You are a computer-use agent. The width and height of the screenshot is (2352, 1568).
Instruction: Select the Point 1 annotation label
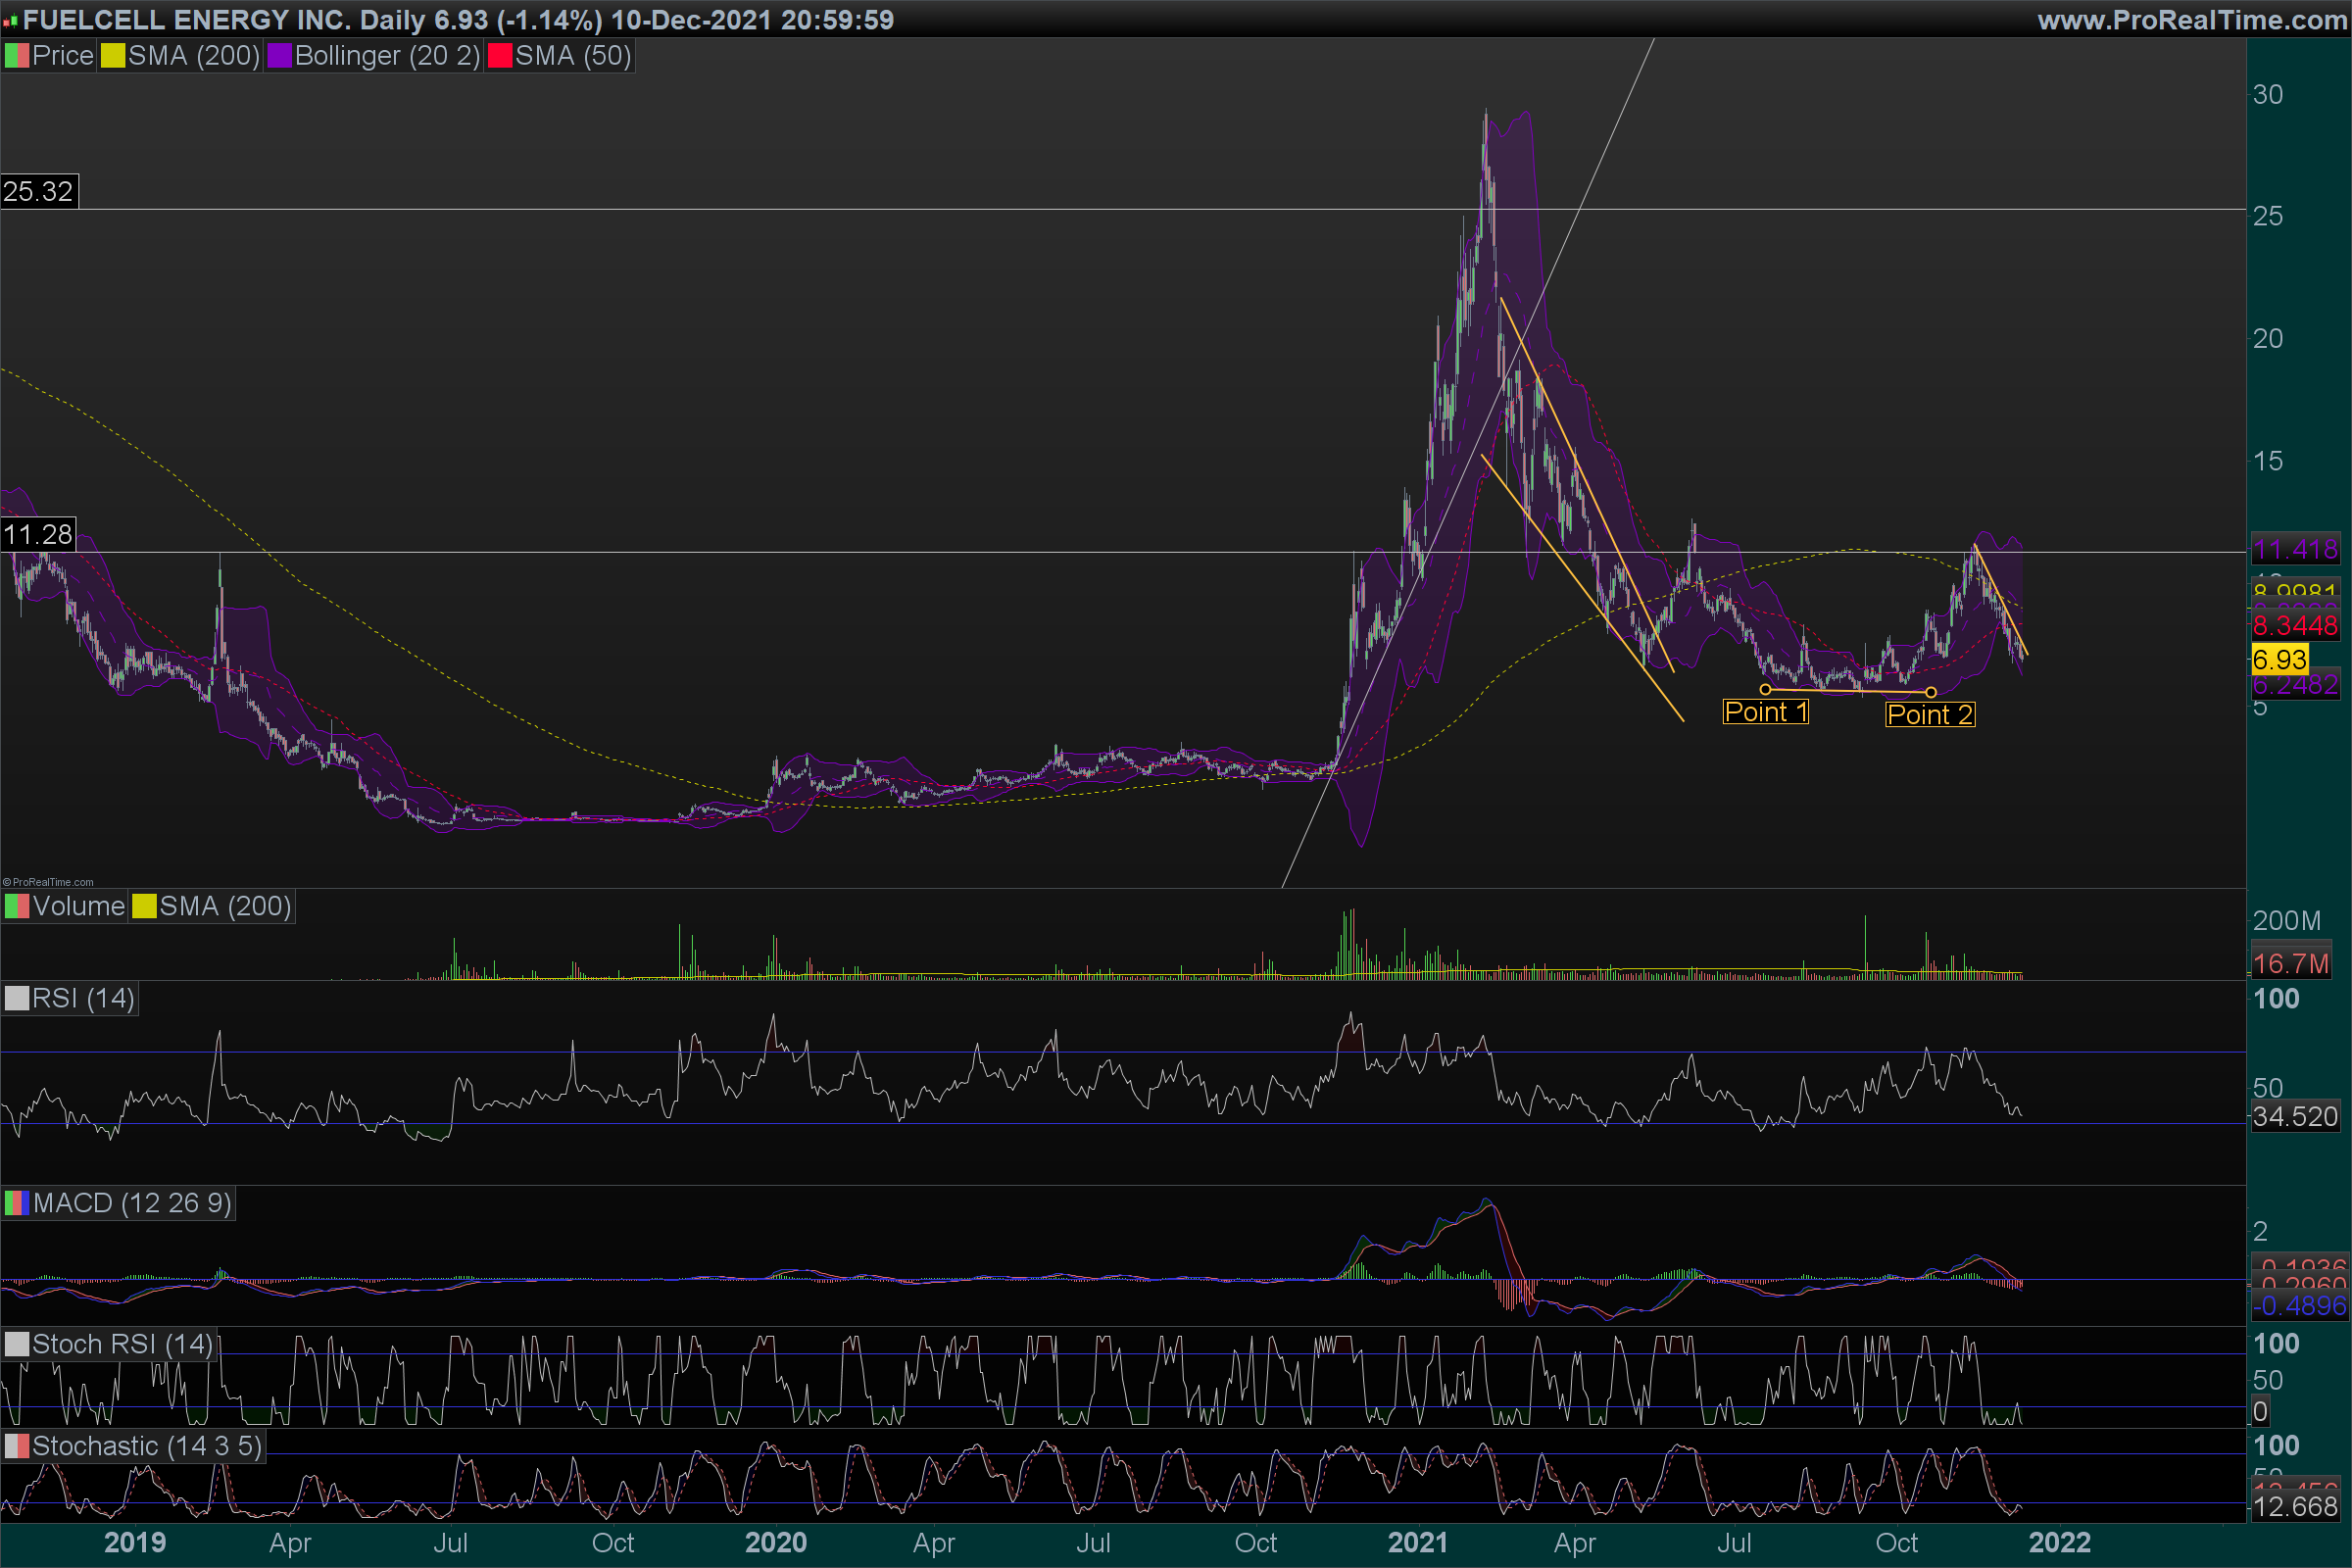tap(1765, 712)
